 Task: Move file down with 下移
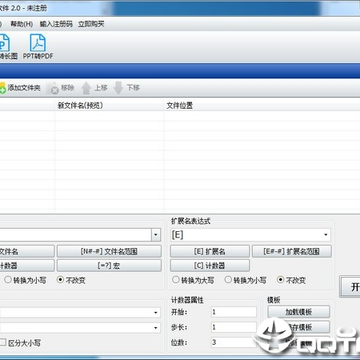[127, 88]
